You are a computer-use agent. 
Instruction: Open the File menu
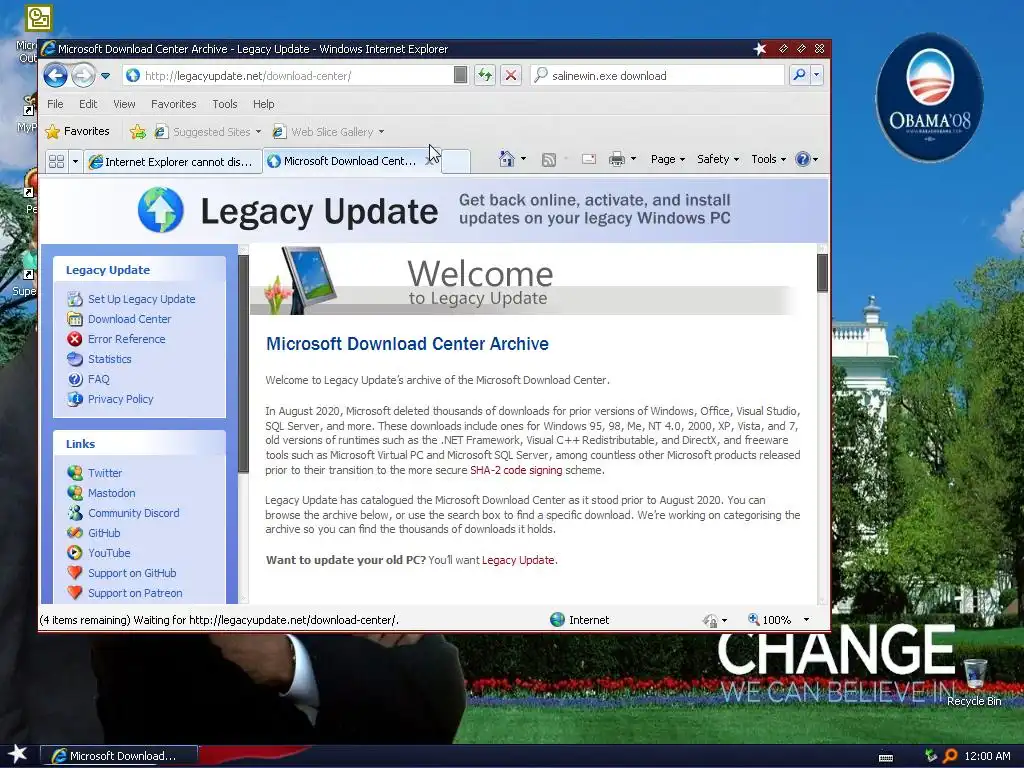coord(55,104)
